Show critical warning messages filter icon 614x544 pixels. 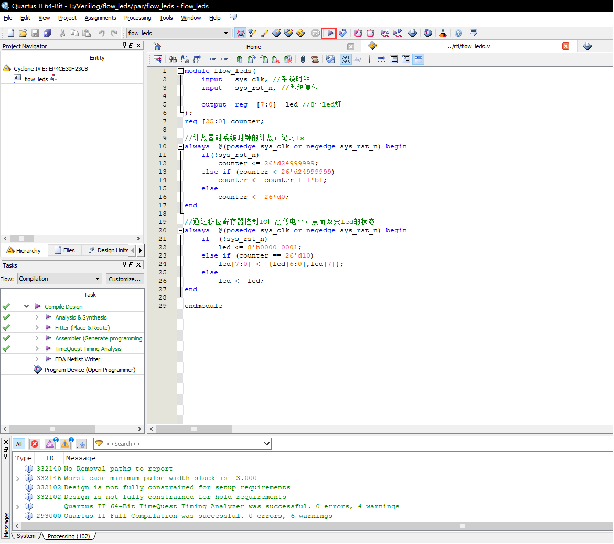coord(51,444)
